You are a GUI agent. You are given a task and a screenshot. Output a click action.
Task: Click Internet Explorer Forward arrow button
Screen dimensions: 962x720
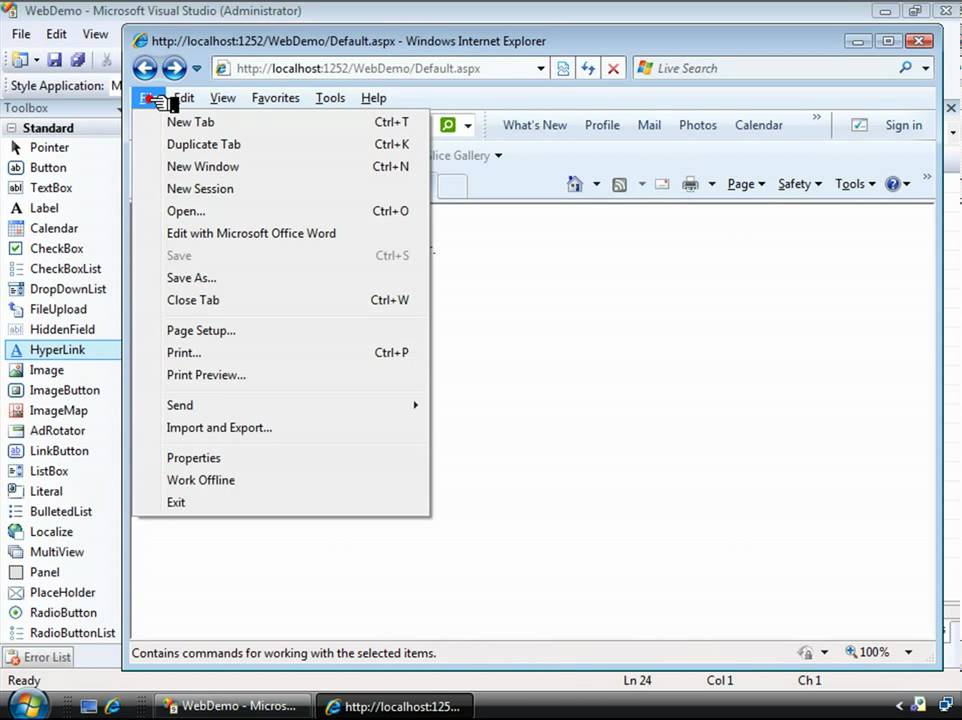(x=174, y=68)
